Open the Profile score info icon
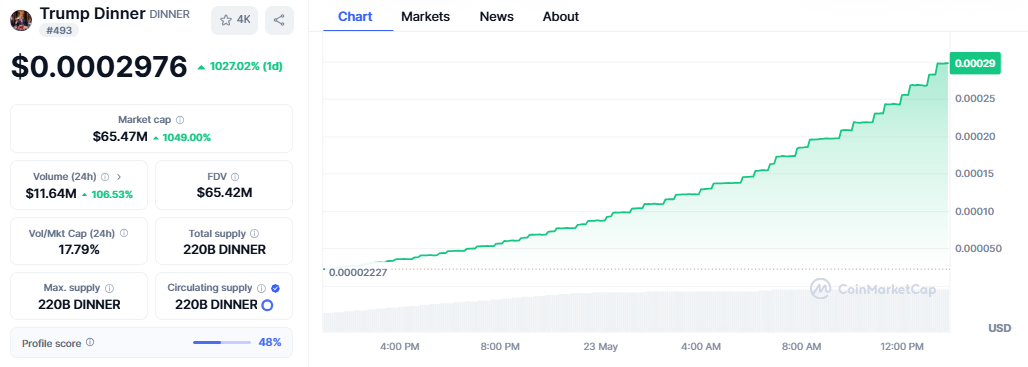 click(90, 342)
